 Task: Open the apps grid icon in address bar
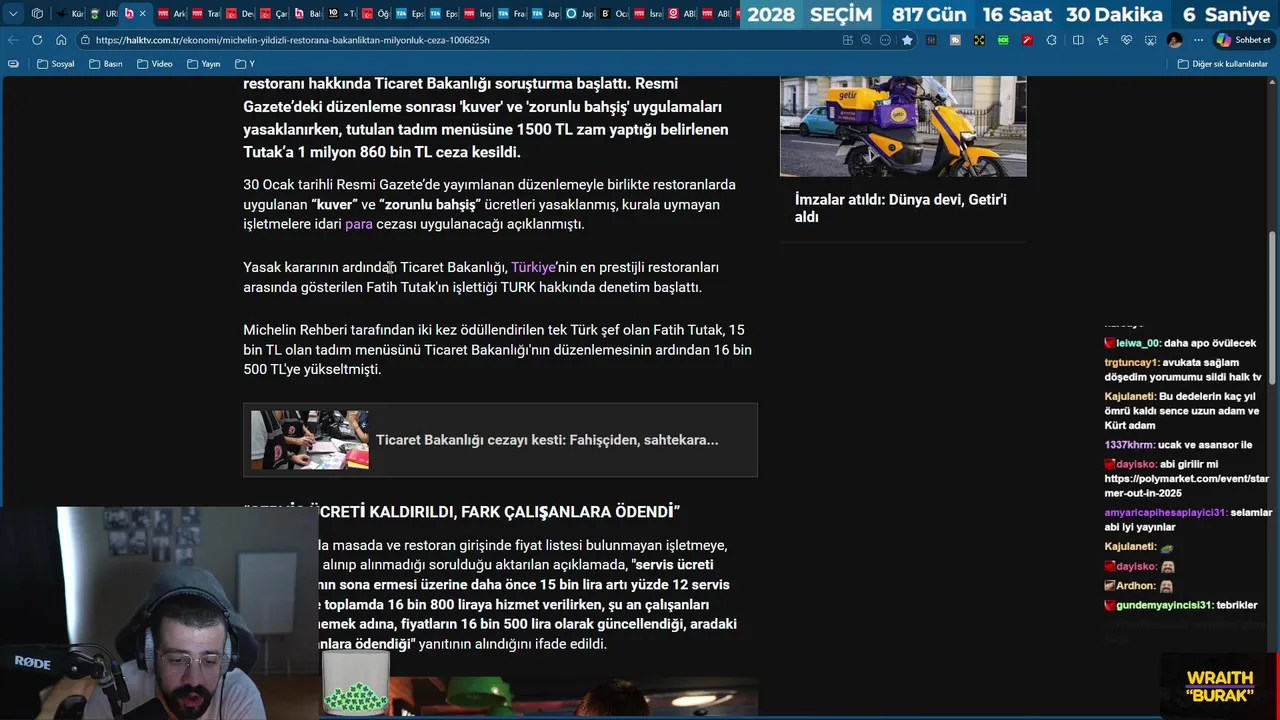point(848,40)
